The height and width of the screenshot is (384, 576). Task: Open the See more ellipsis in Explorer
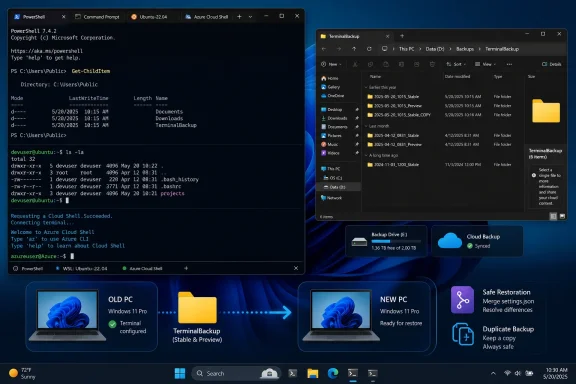(509, 64)
